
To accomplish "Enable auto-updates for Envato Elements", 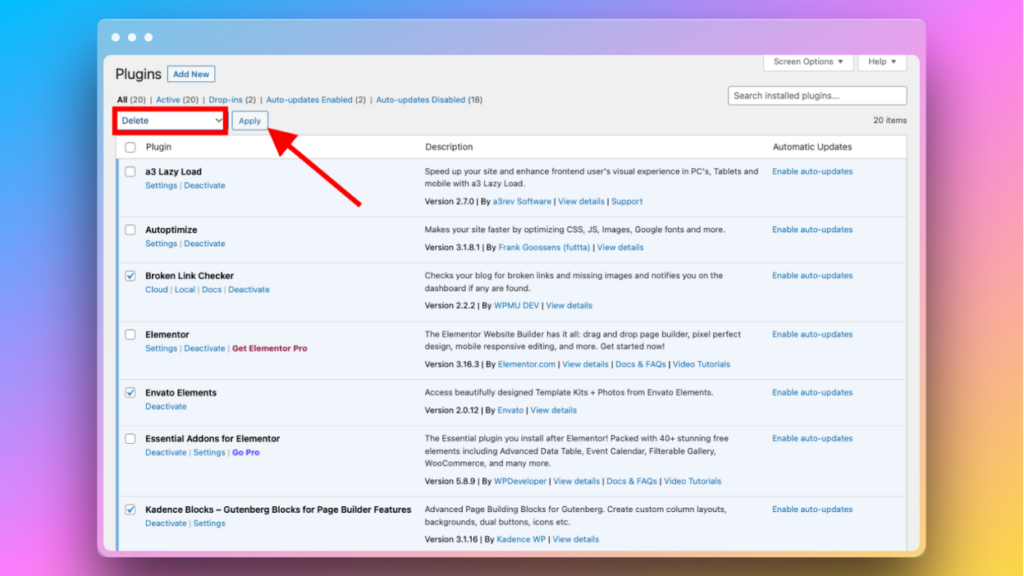I will tap(812, 392).
